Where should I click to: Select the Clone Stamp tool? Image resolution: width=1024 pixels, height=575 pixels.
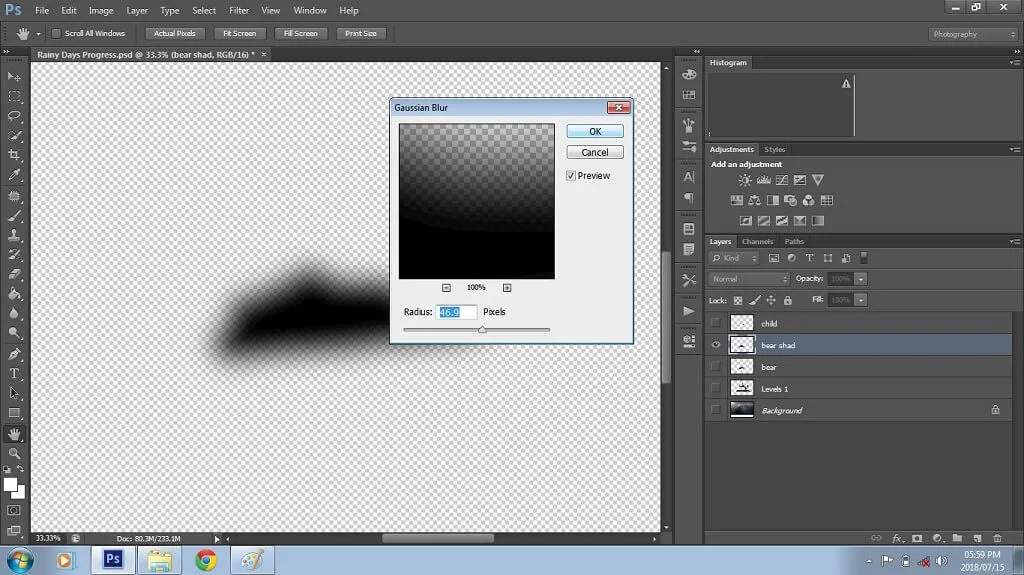[x=14, y=235]
